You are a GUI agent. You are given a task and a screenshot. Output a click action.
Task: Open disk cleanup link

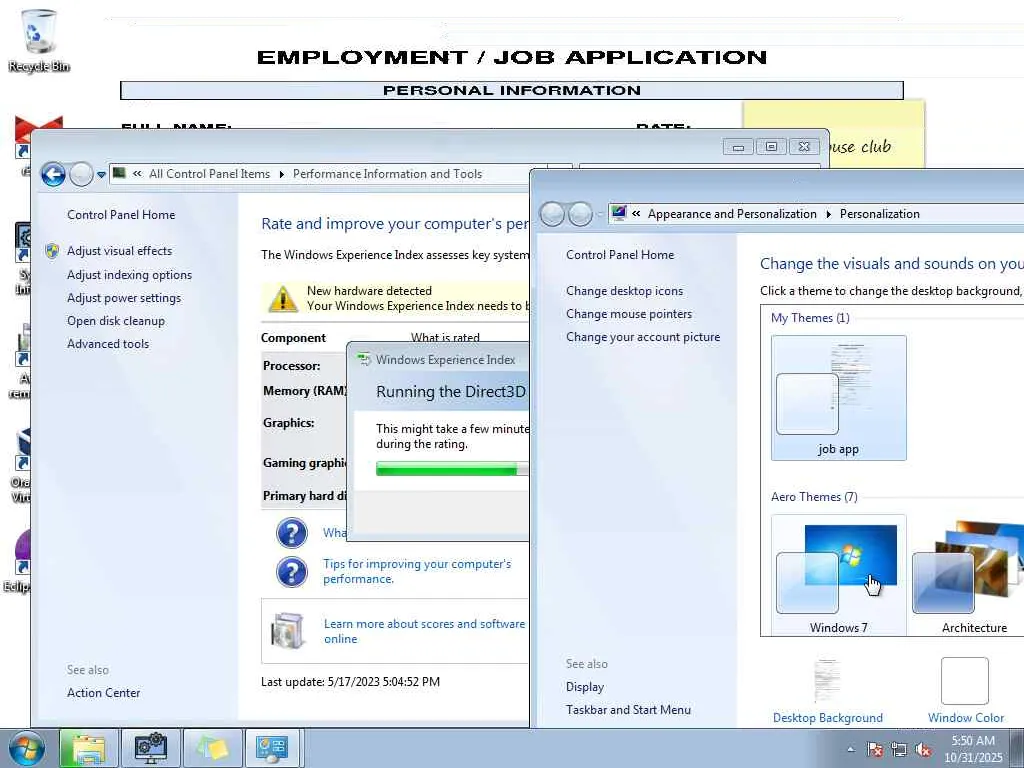116,321
